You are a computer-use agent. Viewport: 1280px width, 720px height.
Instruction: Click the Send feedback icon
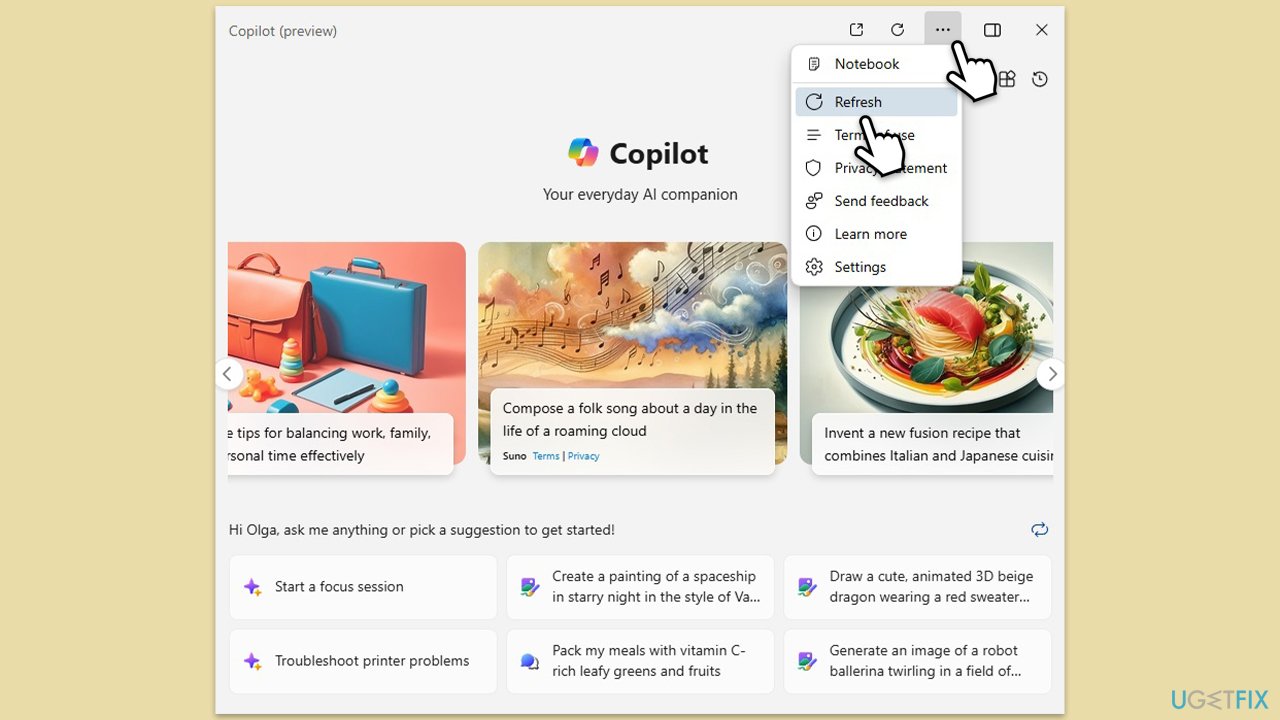tap(814, 201)
